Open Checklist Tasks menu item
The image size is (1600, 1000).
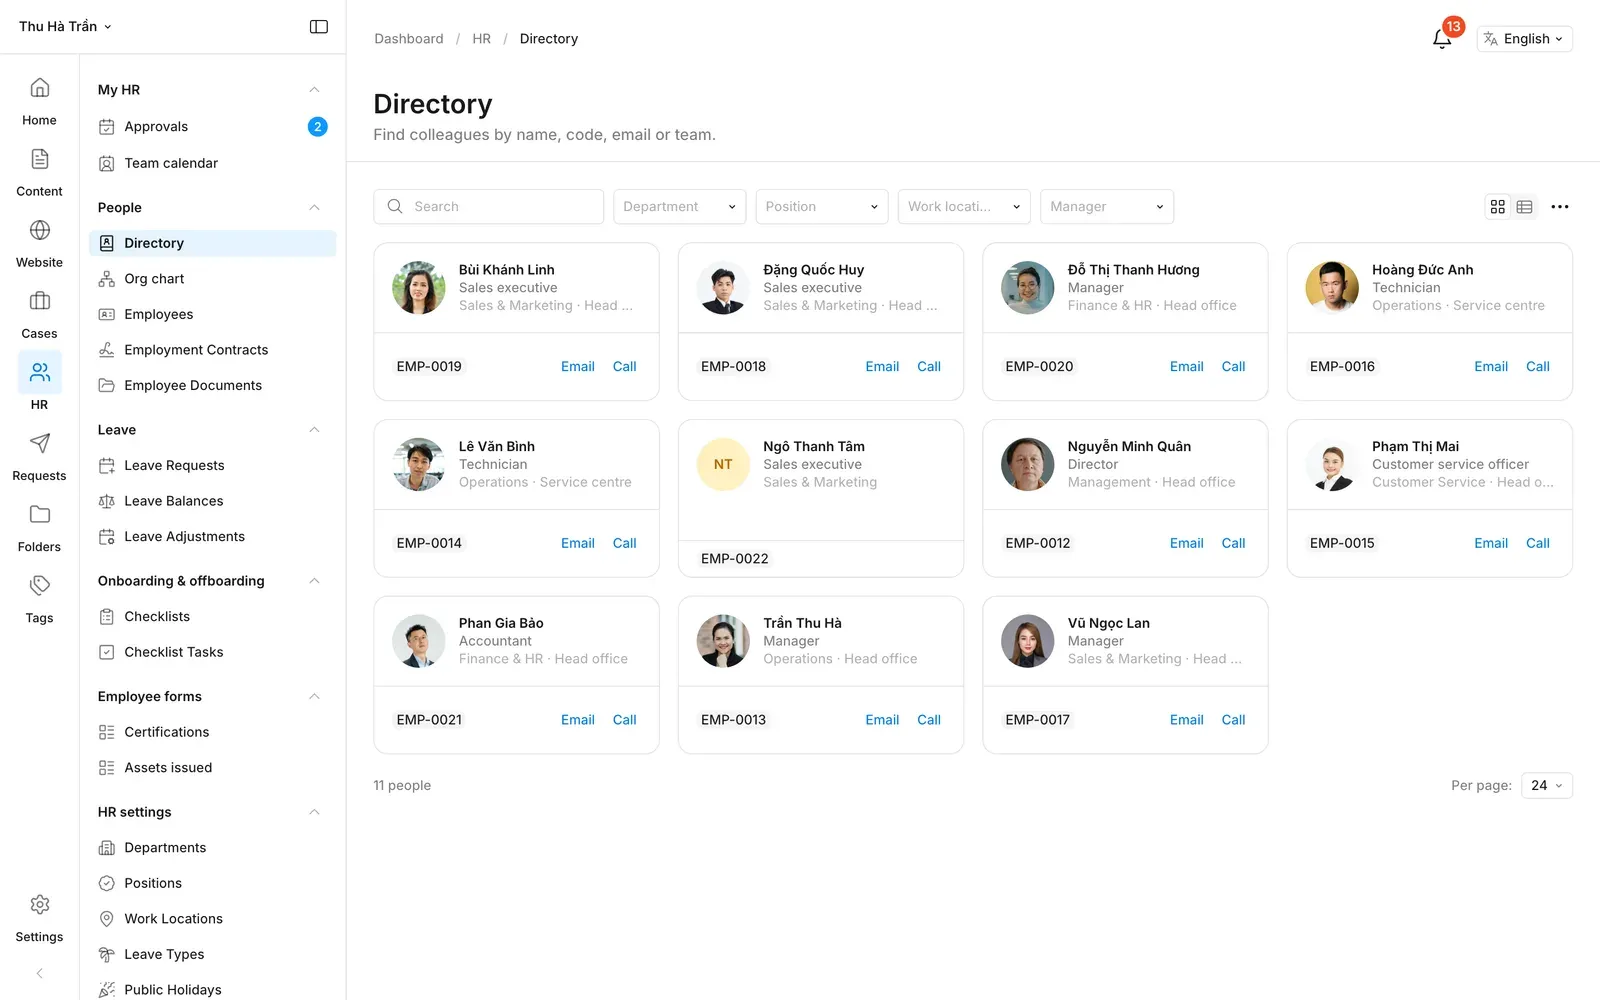[212, 652]
